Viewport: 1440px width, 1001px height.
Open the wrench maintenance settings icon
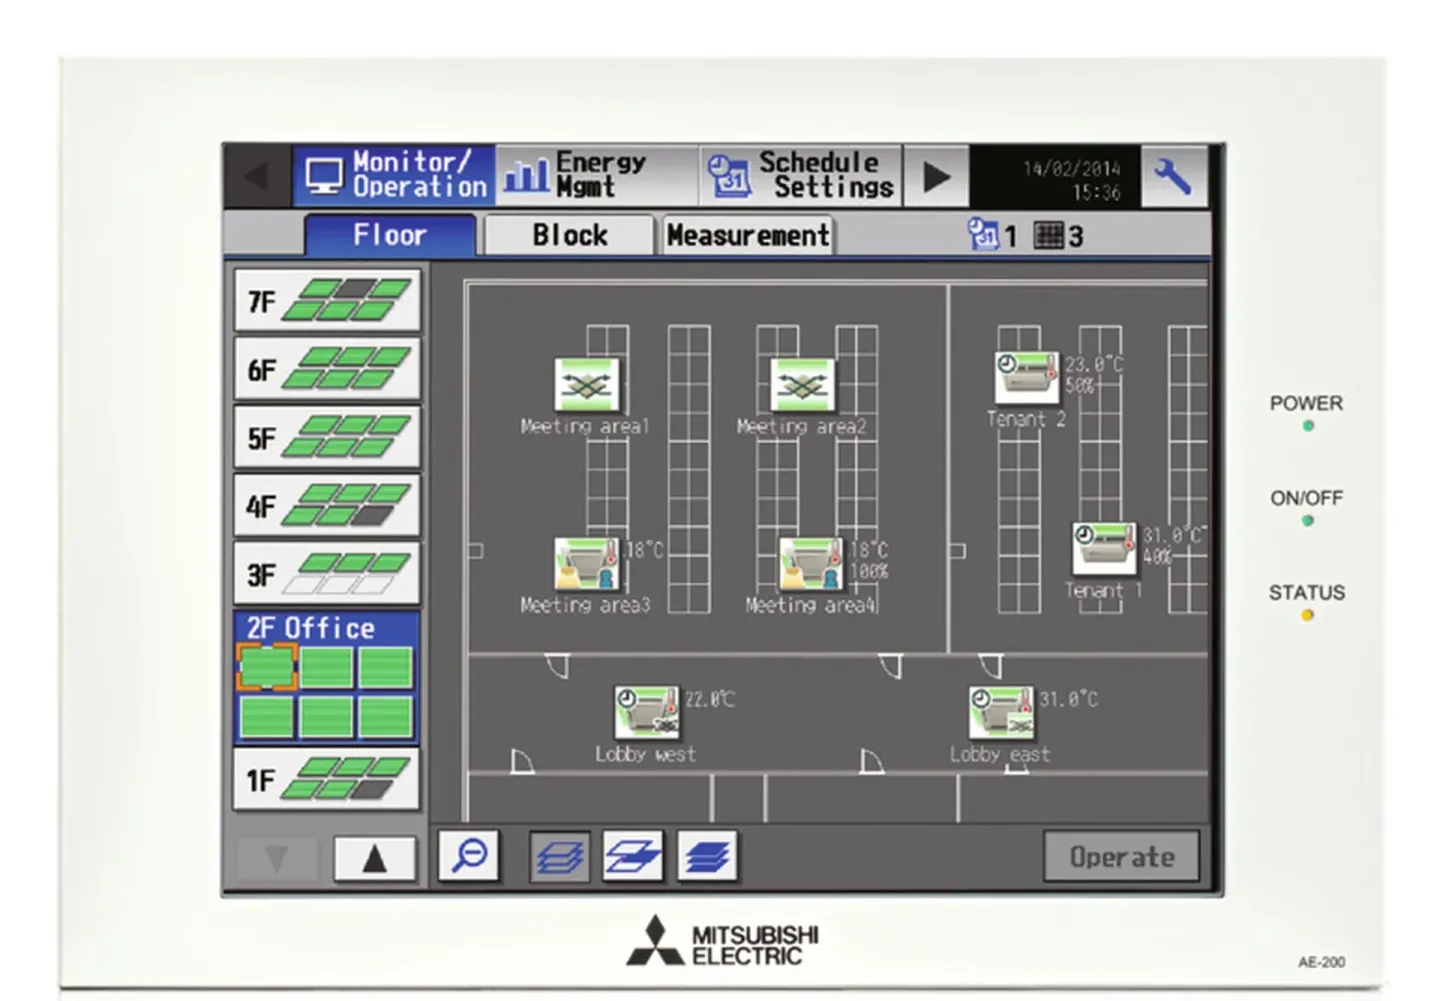1172,177
